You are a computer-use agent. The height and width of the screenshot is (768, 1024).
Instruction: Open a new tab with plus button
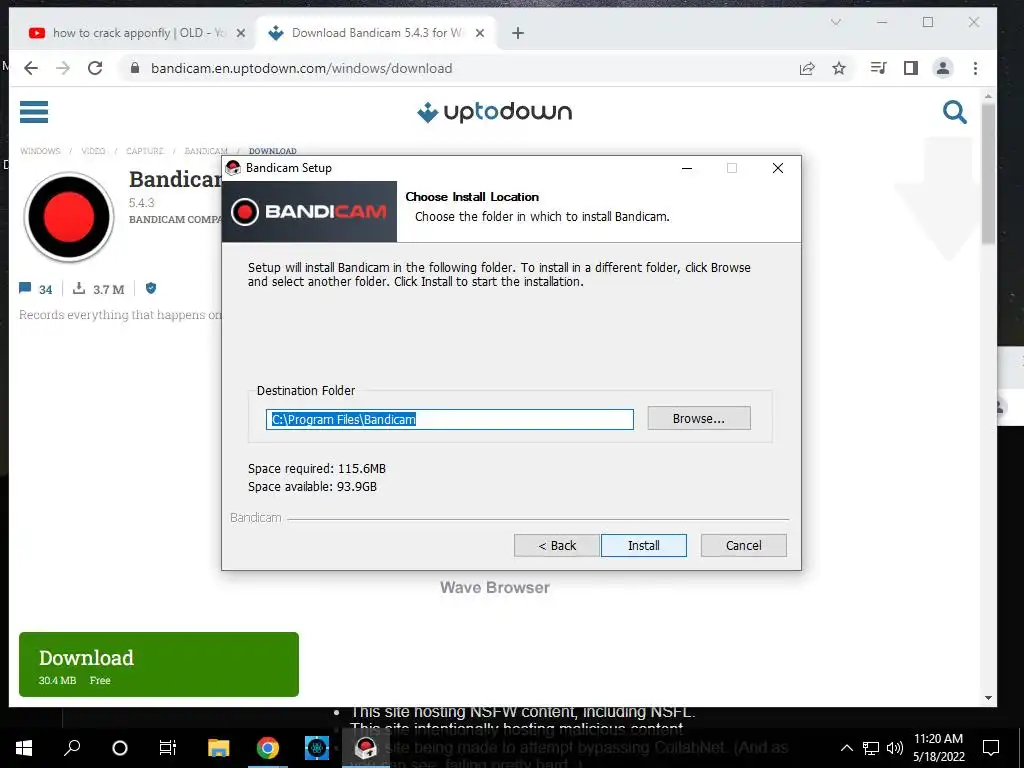pyautogui.click(x=518, y=33)
